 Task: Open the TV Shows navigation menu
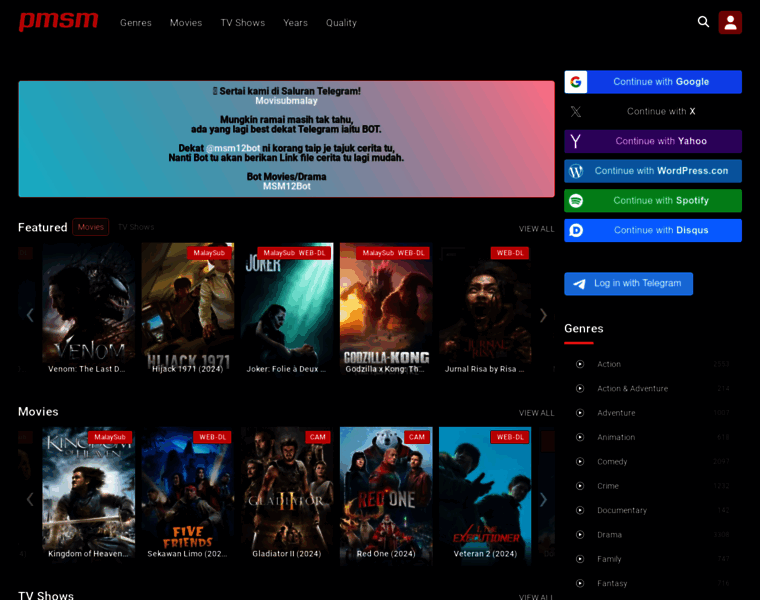pos(243,23)
